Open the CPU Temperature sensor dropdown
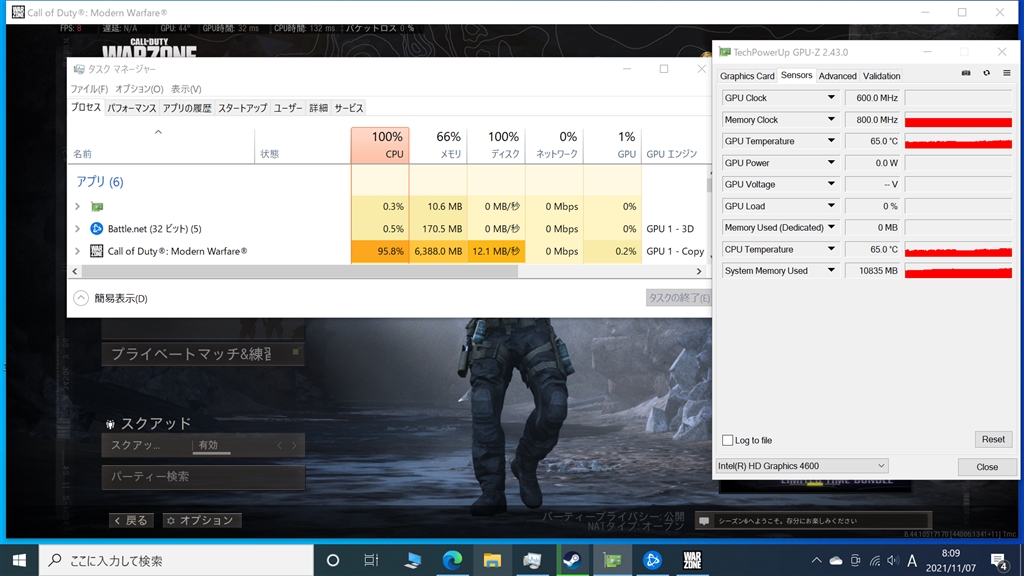 tap(831, 249)
